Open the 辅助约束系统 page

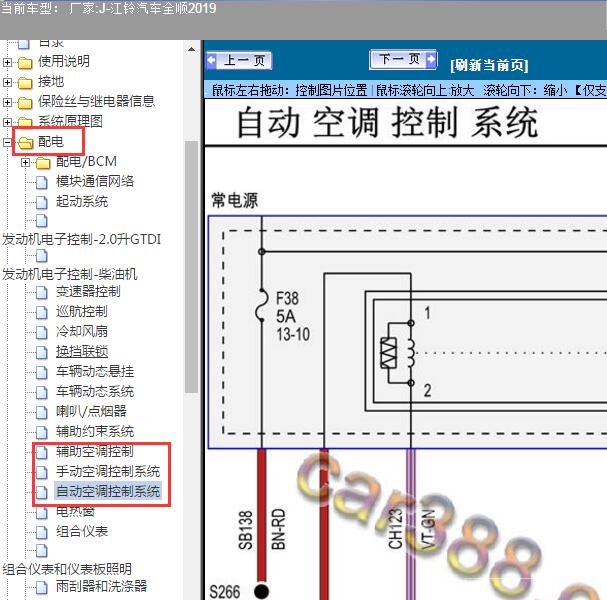tap(95, 432)
